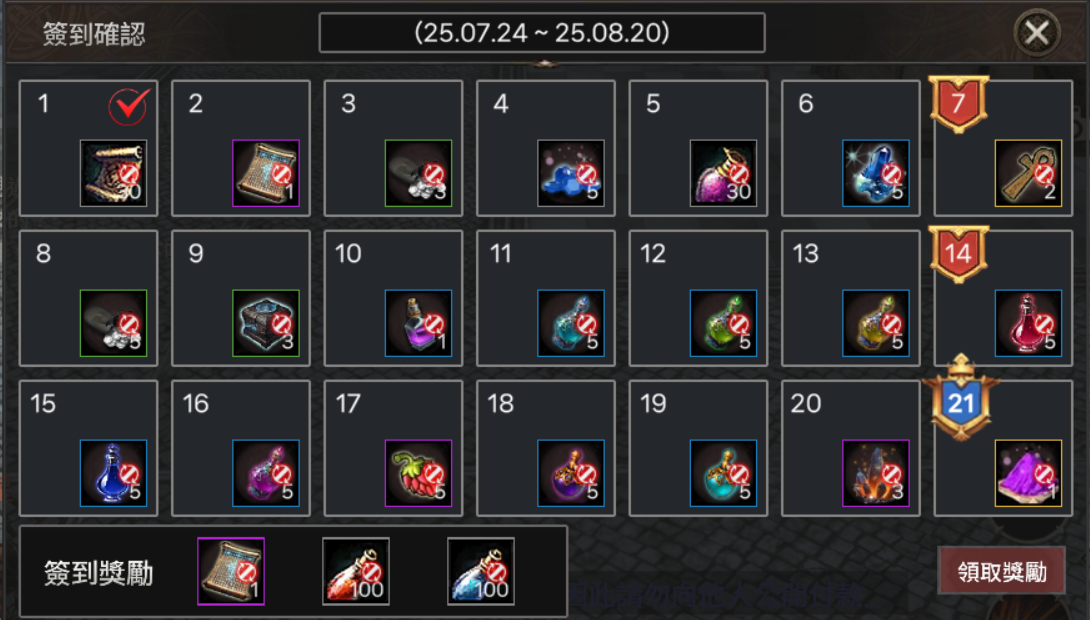Click the red checkmark on day 1
The width and height of the screenshot is (1090, 620).
click(x=129, y=106)
